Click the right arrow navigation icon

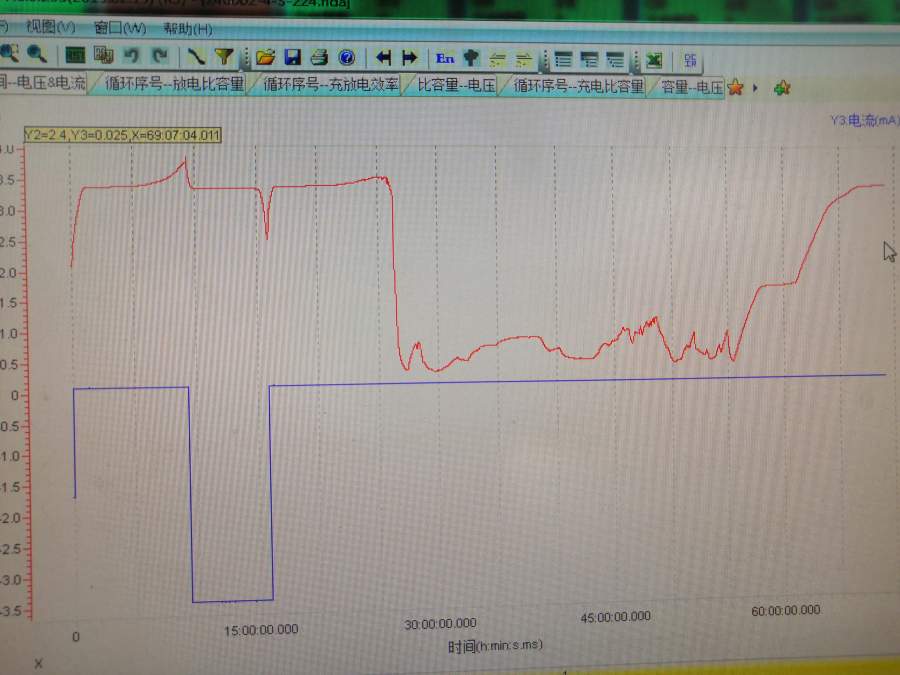point(409,58)
